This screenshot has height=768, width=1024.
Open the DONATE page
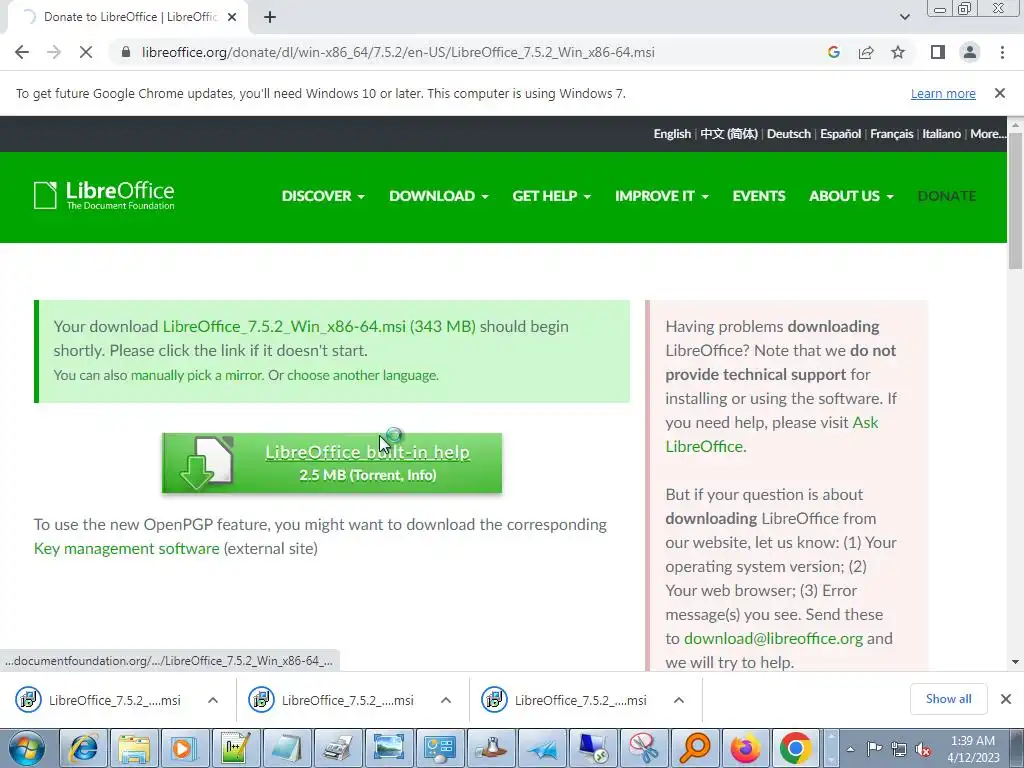(x=947, y=196)
